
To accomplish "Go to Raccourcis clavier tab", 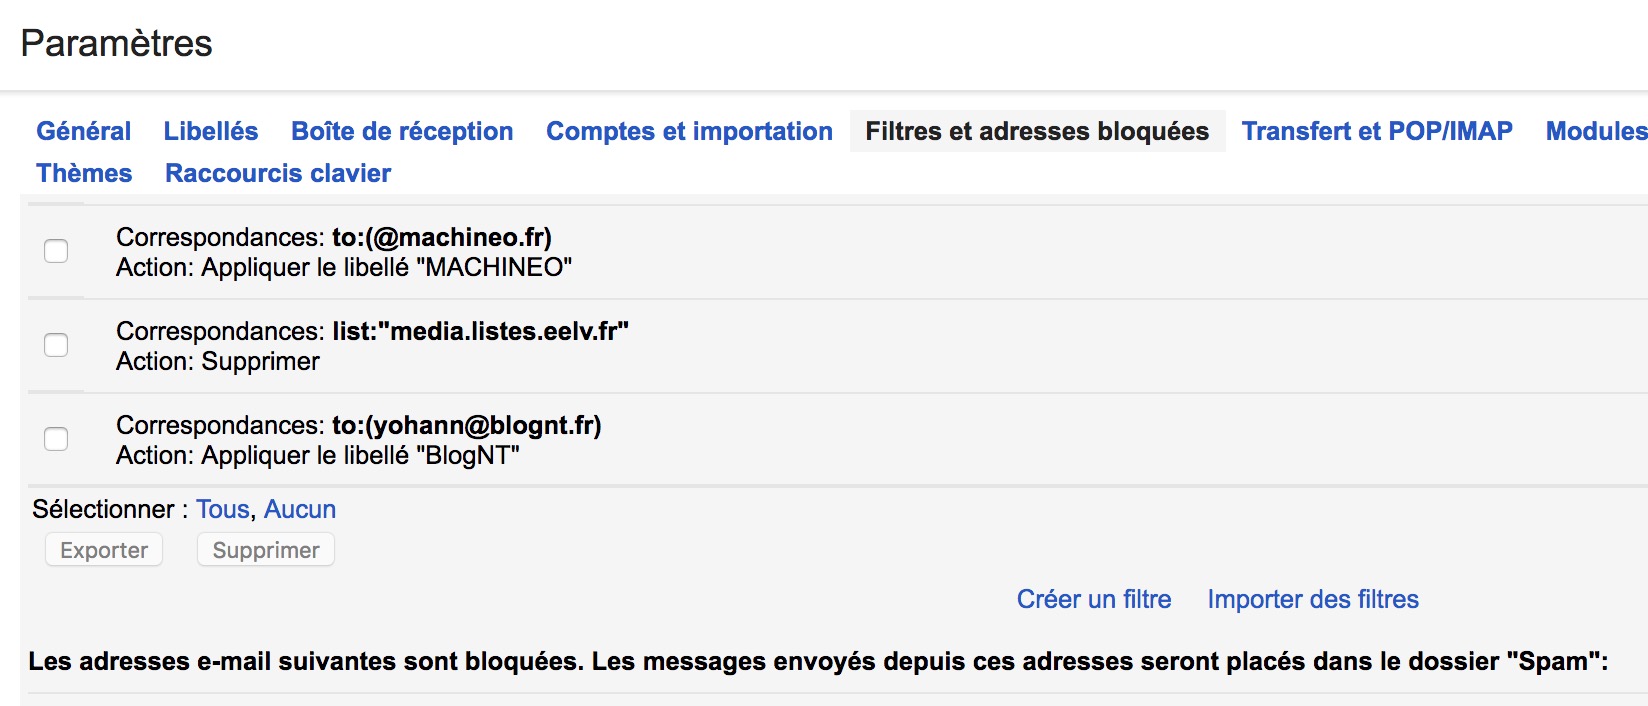I will 278,173.
